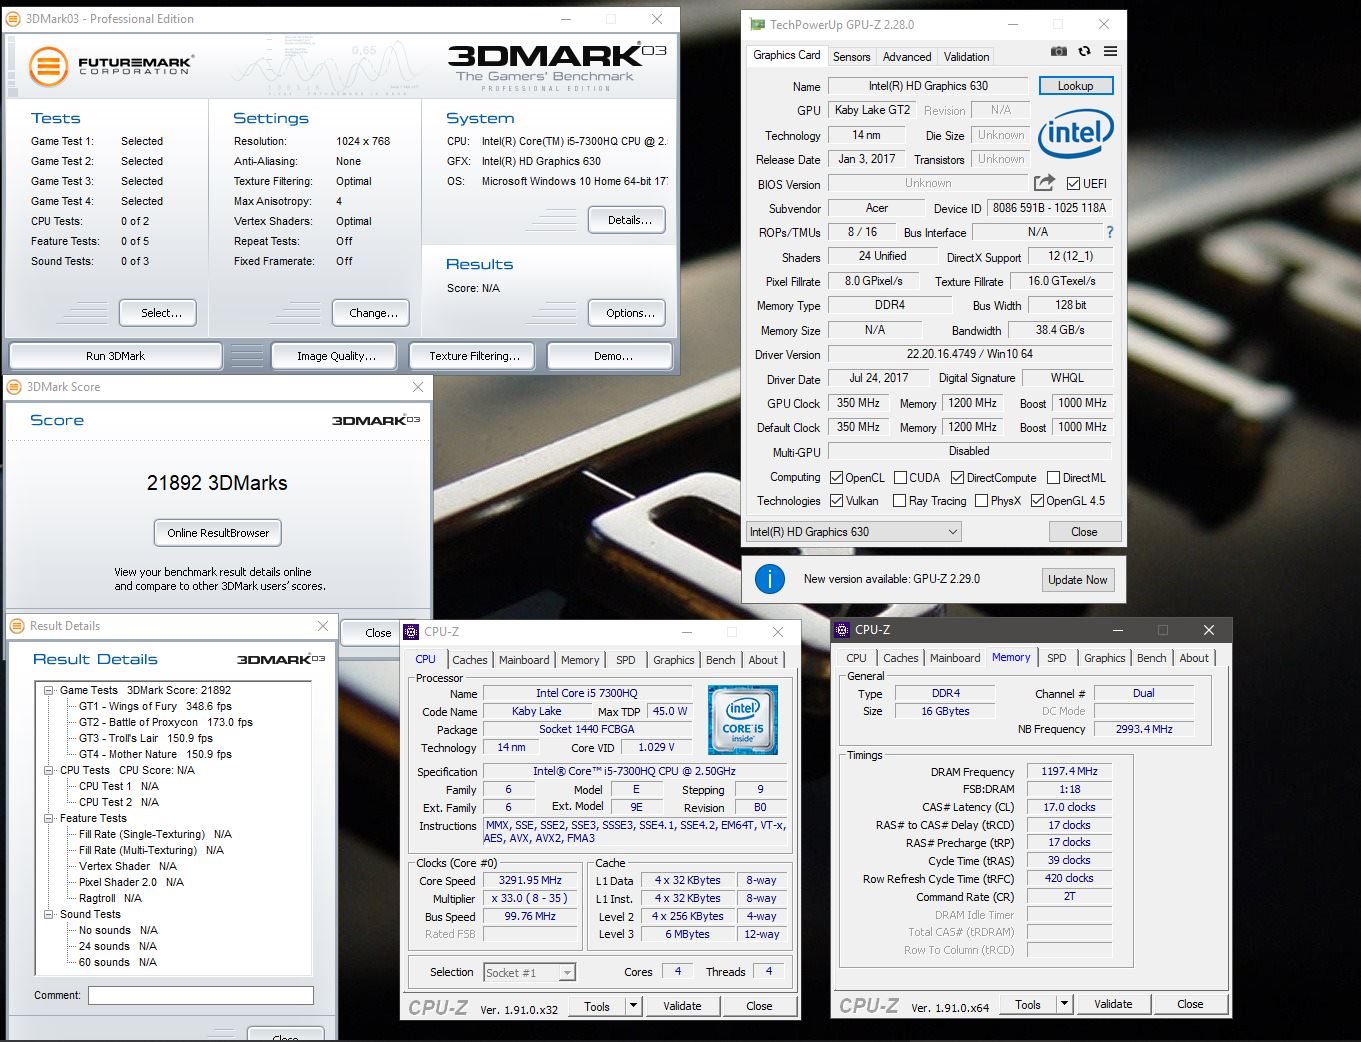Open the Intel HD Graphics 630 GPU dropdown

click(x=854, y=532)
